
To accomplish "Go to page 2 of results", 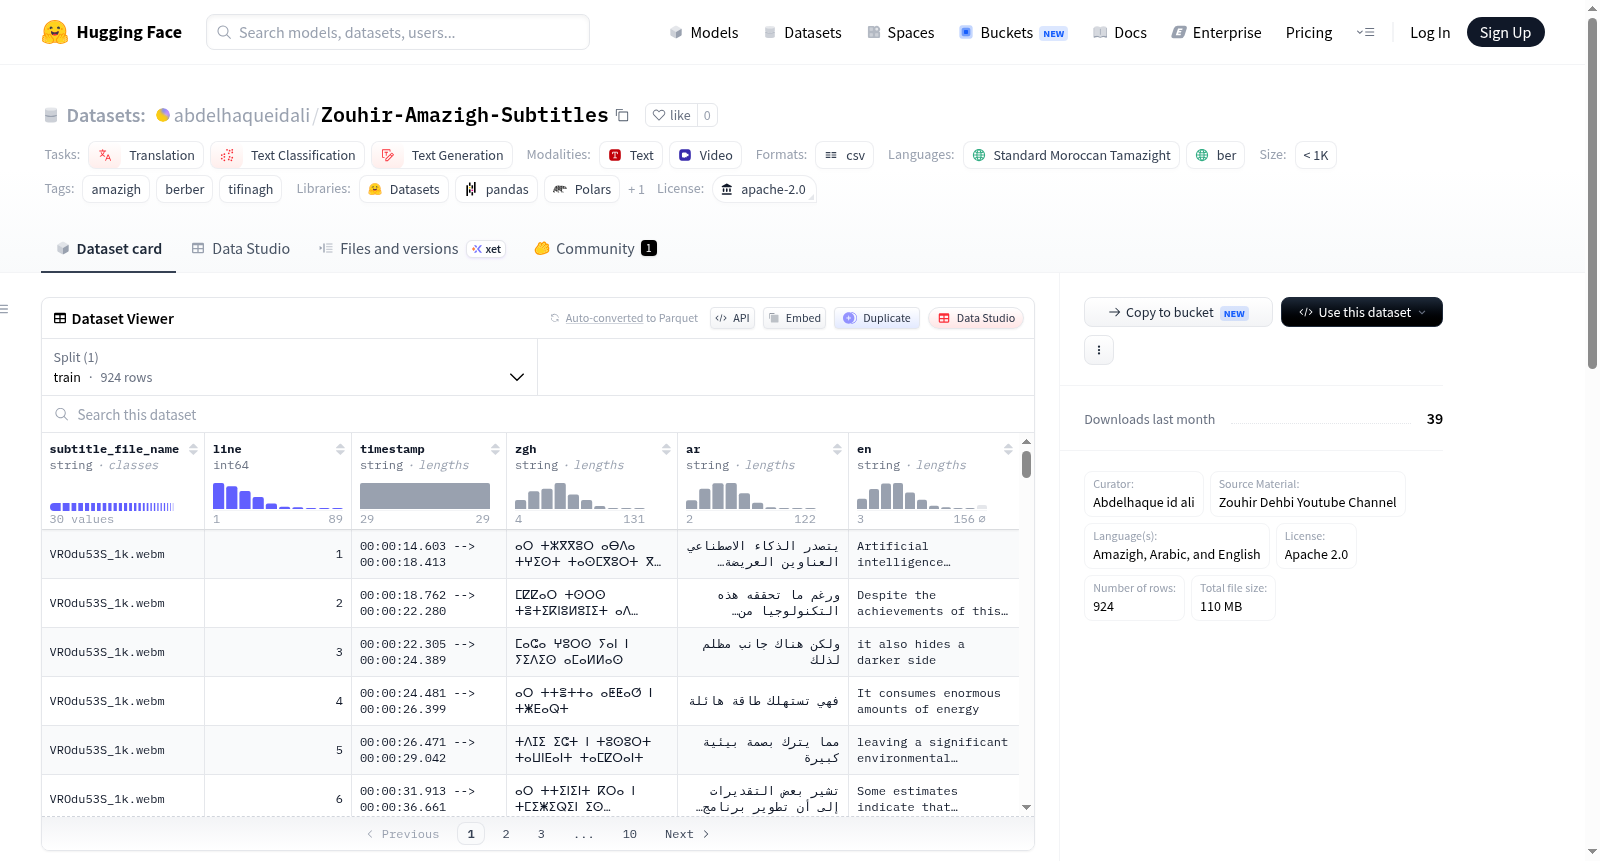I will (506, 834).
